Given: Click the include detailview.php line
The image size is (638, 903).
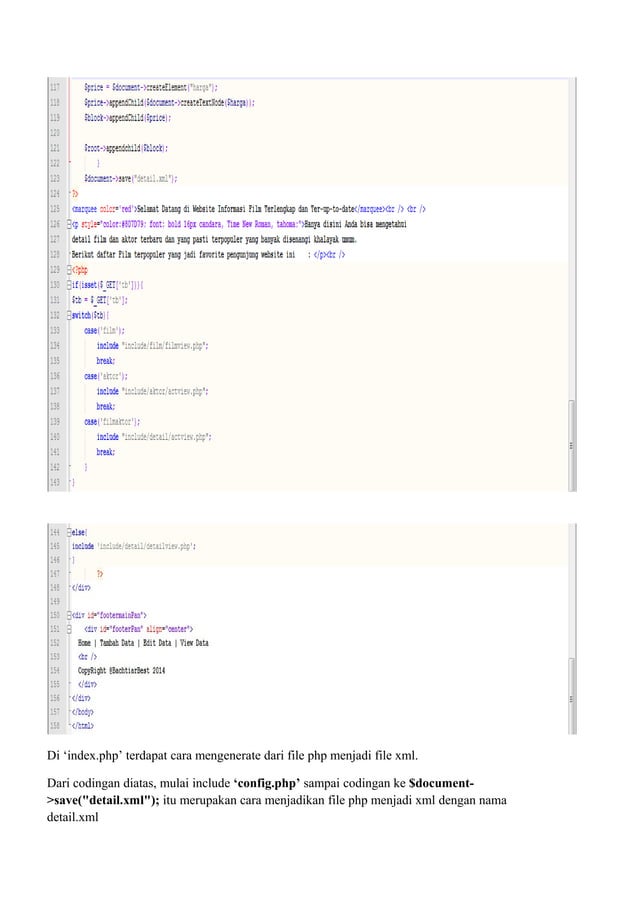Looking at the screenshot, I should point(134,546).
